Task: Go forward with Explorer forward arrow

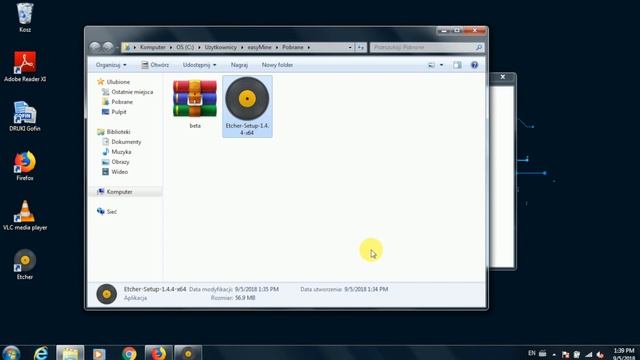Action: 108,47
